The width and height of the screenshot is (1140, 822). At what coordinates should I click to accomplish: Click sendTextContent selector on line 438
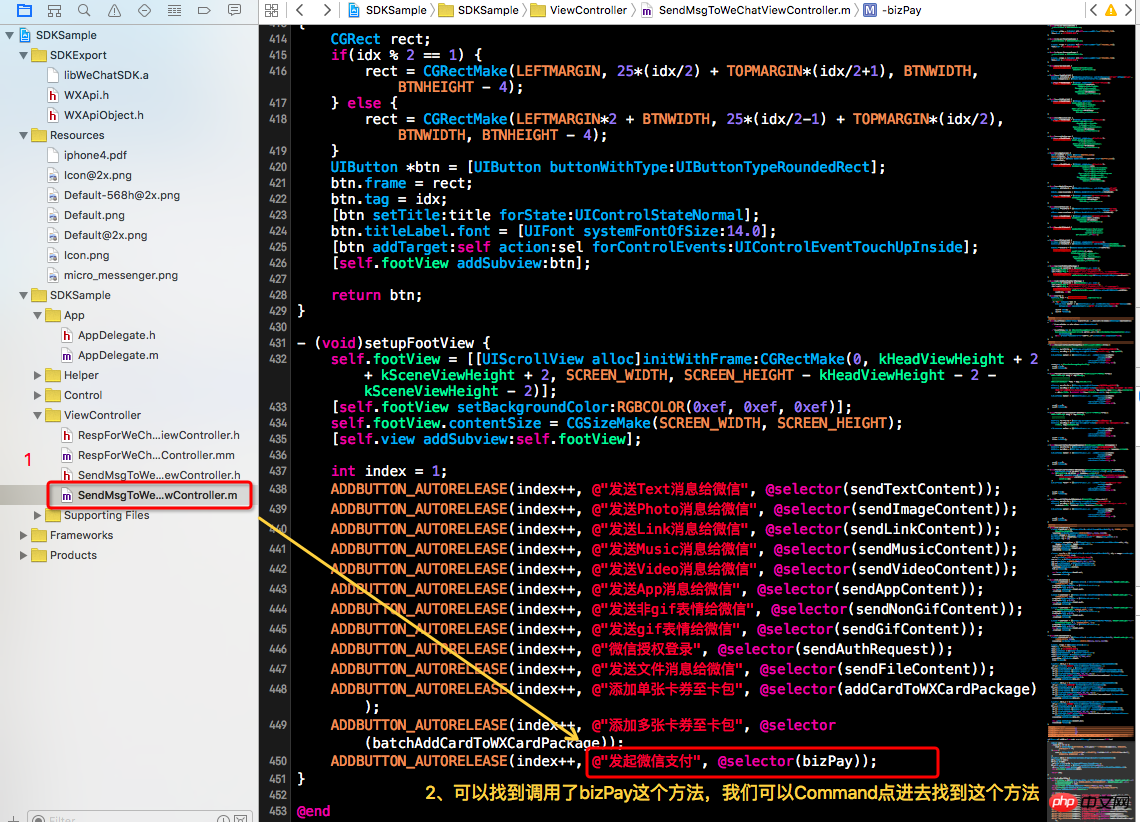tap(913, 489)
